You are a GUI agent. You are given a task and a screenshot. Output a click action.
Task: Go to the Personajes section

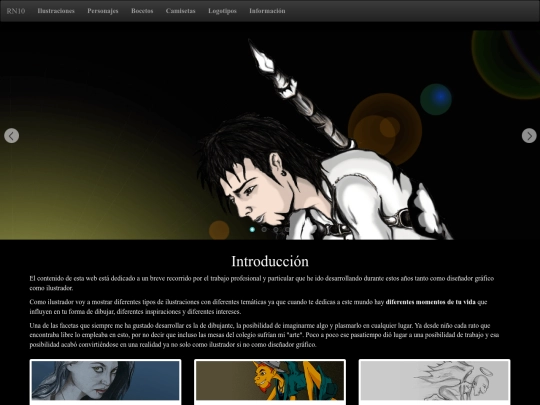pyautogui.click(x=103, y=11)
